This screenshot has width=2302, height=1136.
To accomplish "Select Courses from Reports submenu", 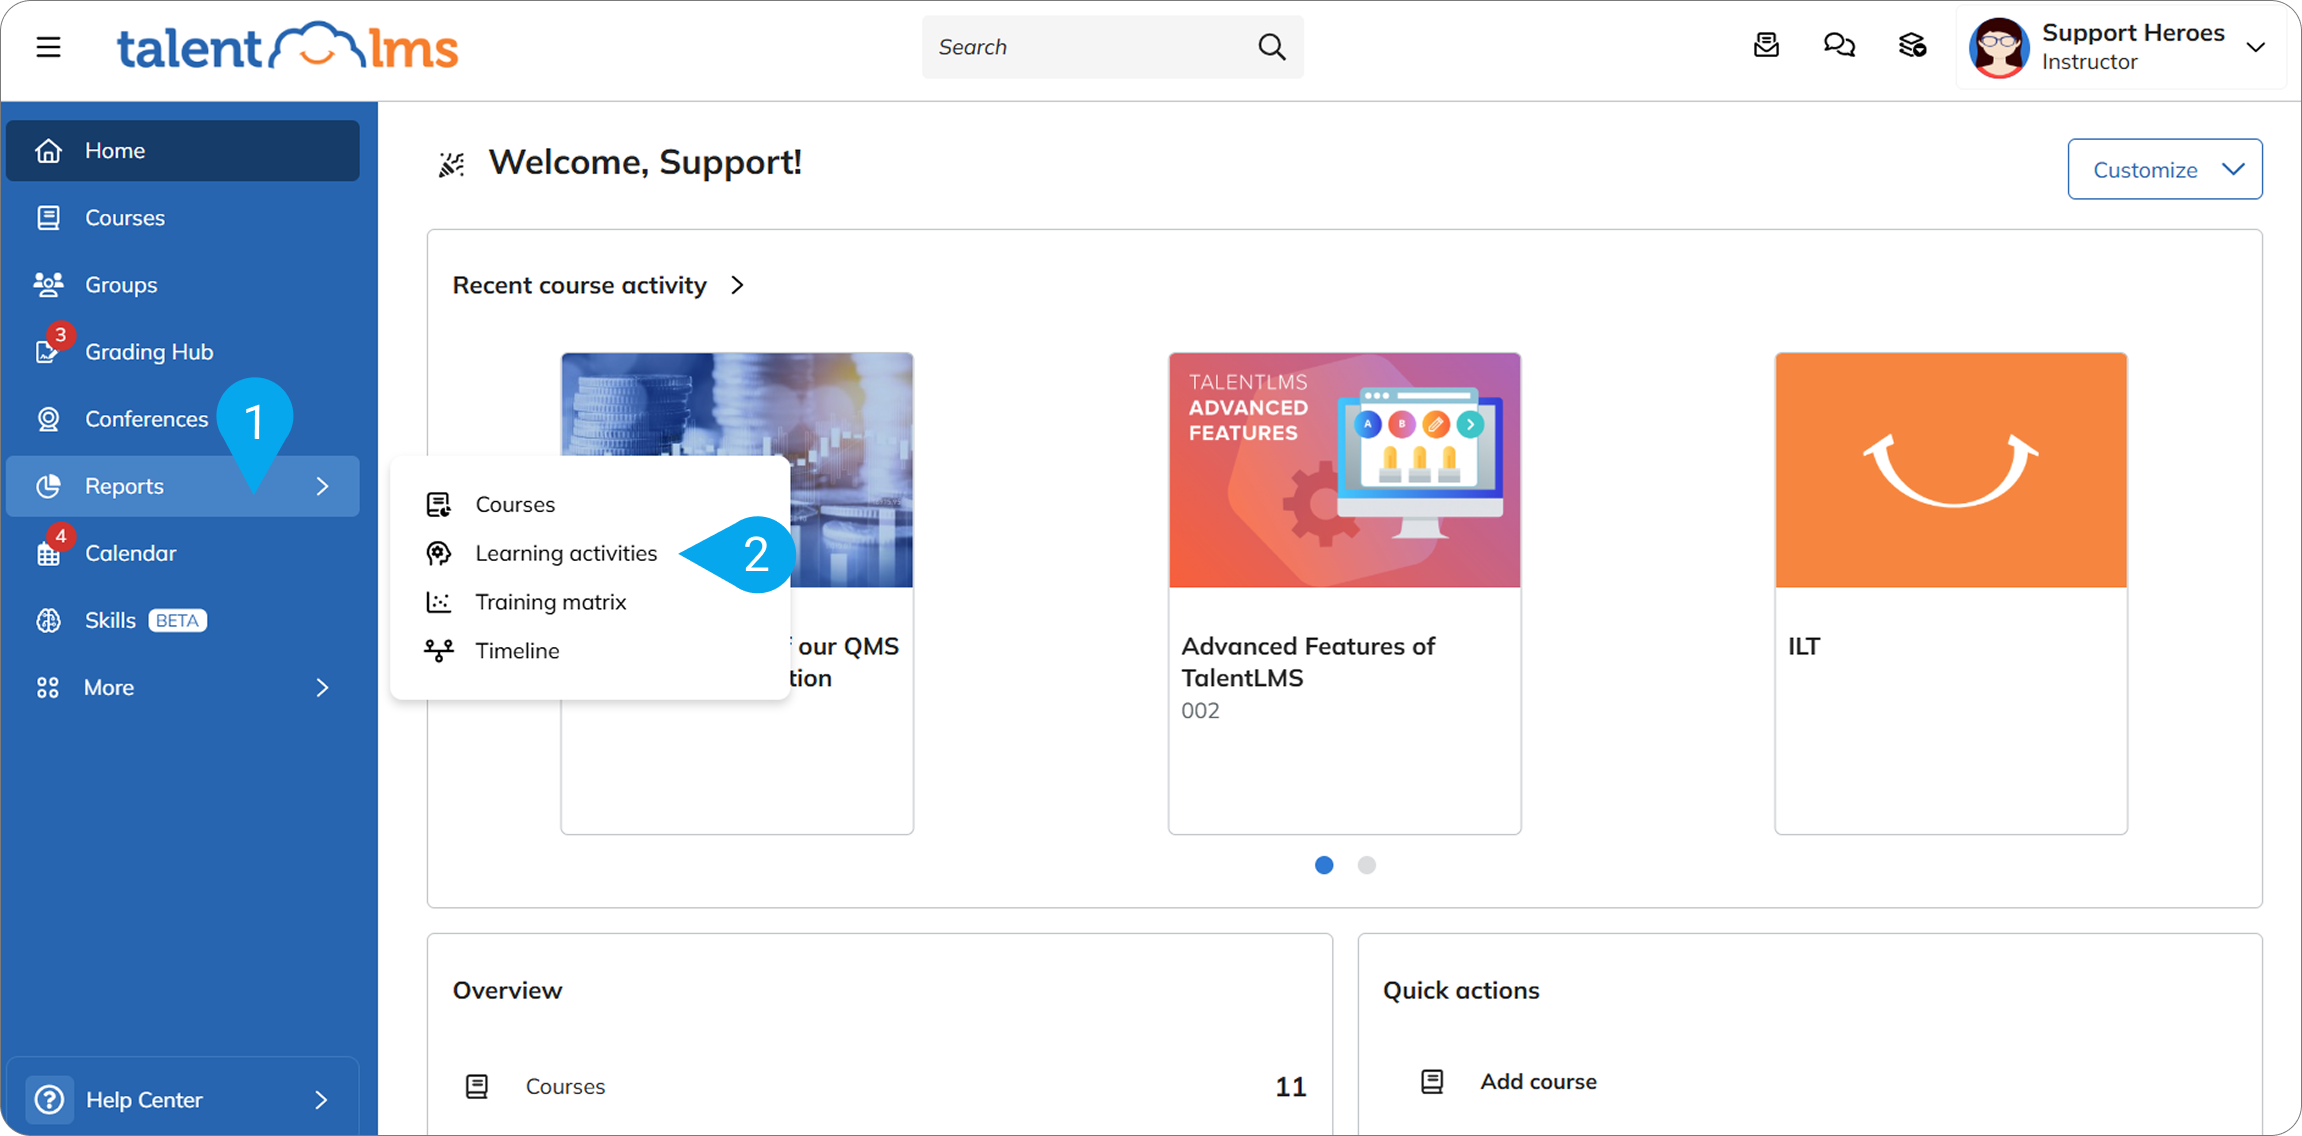I will point(515,504).
